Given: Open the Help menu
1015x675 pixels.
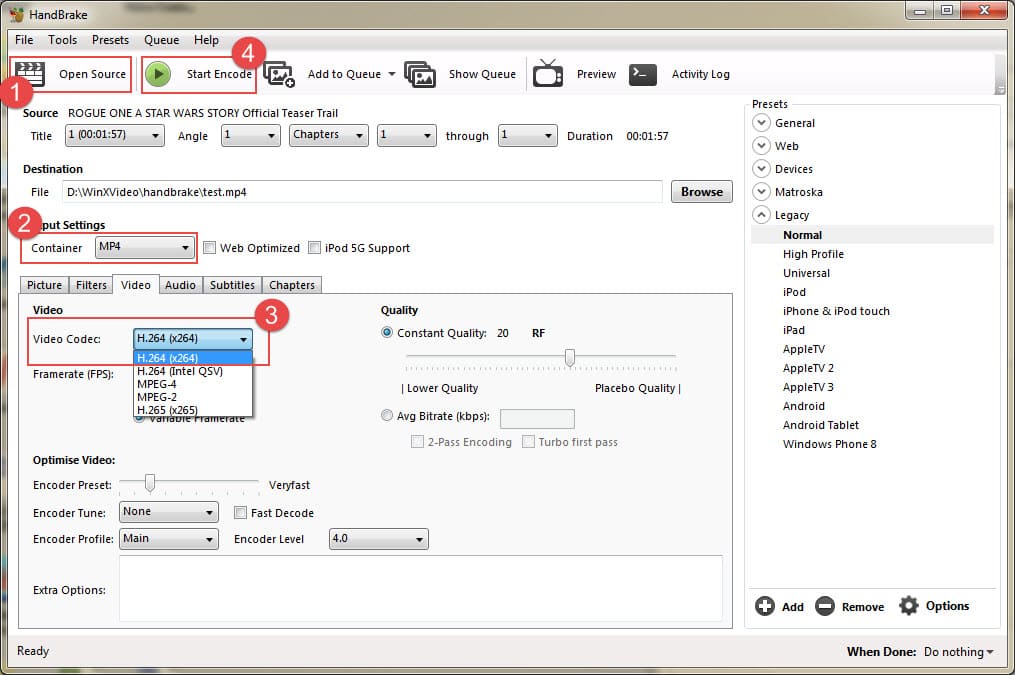Looking at the screenshot, I should pos(206,40).
